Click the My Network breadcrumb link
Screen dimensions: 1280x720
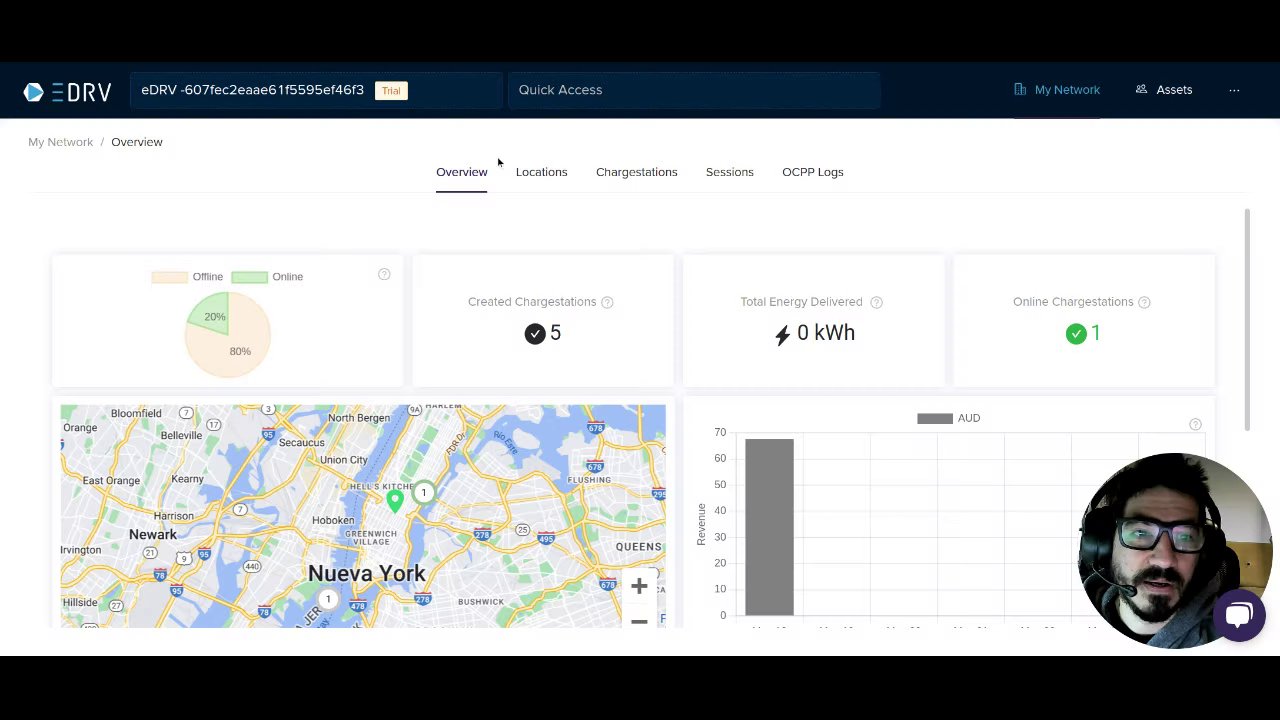tap(60, 142)
